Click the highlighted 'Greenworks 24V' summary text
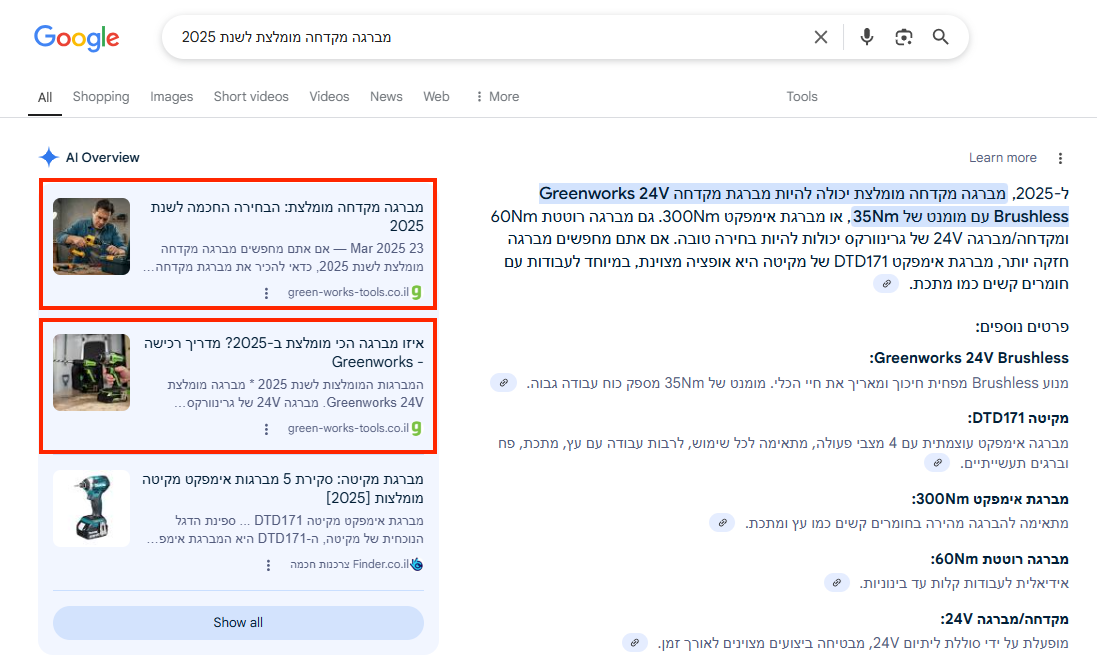This screenshot has height=670, width=1097. coord(604,194)
